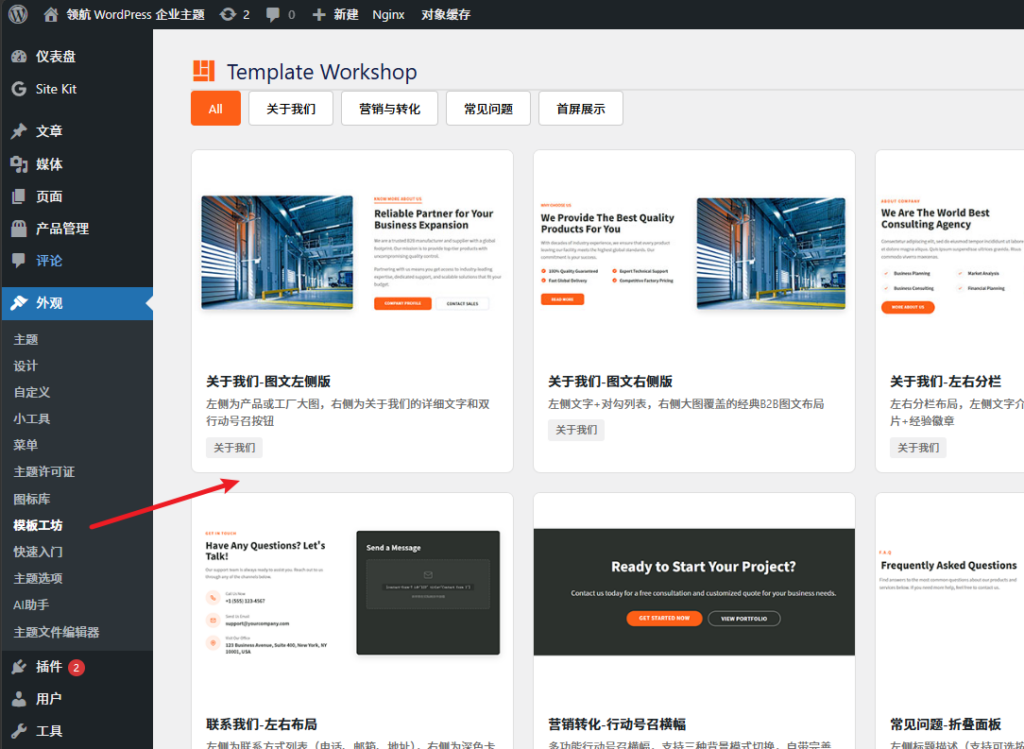Switch to 首屏展示 filter tab

click(580, 109)
